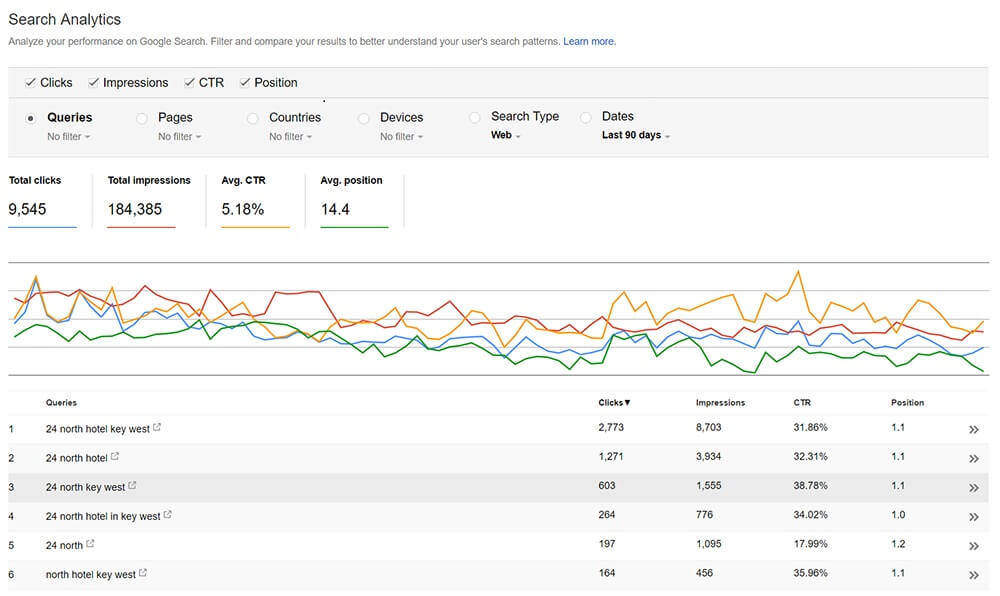This screenshot has height=596, width=1000.
Task: Click double-arrow icon in row 2 (1,271 clicks)
Action: pos(974,458)
